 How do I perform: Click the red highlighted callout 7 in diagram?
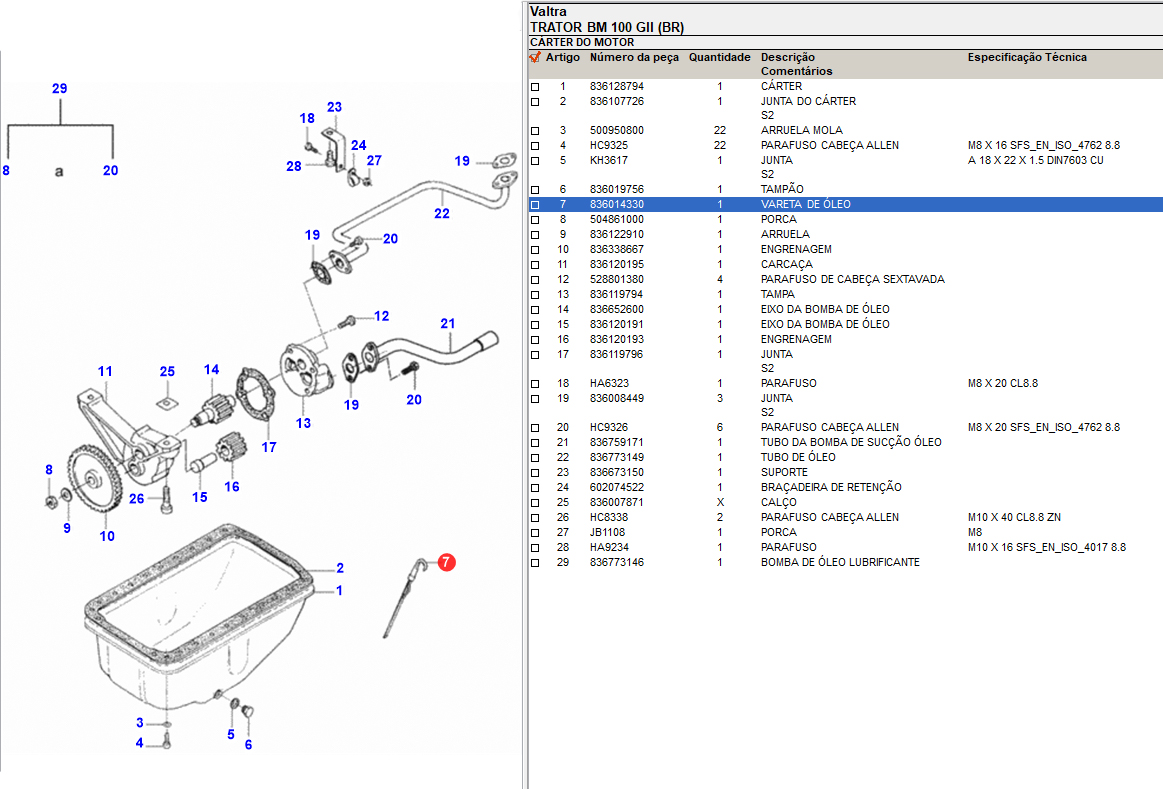[446, 562]
